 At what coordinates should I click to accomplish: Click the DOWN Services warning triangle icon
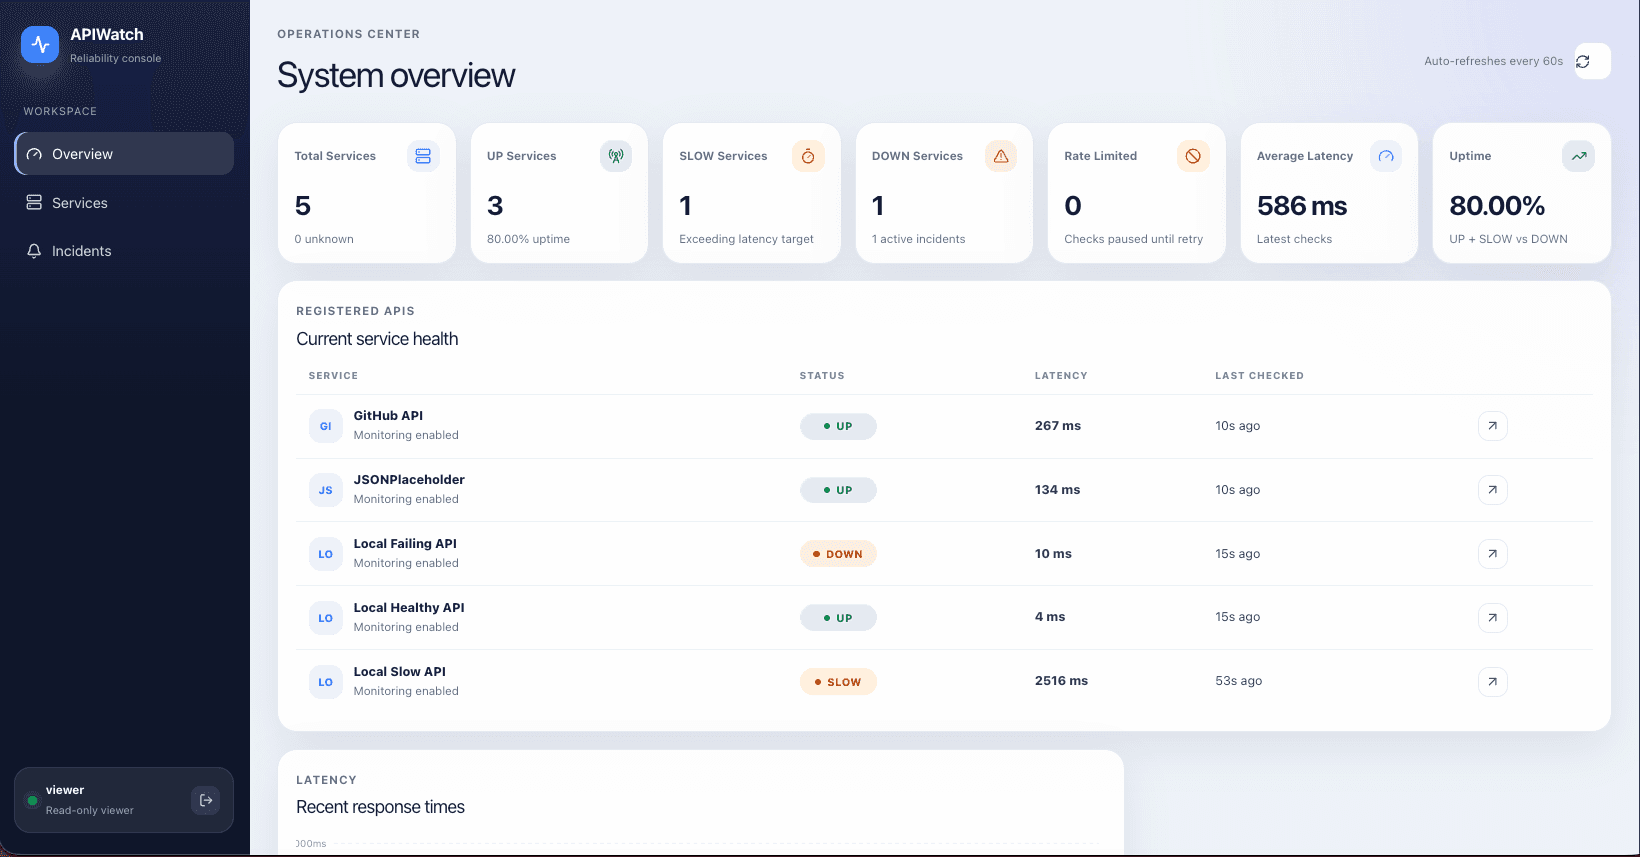click(1001, 156)
